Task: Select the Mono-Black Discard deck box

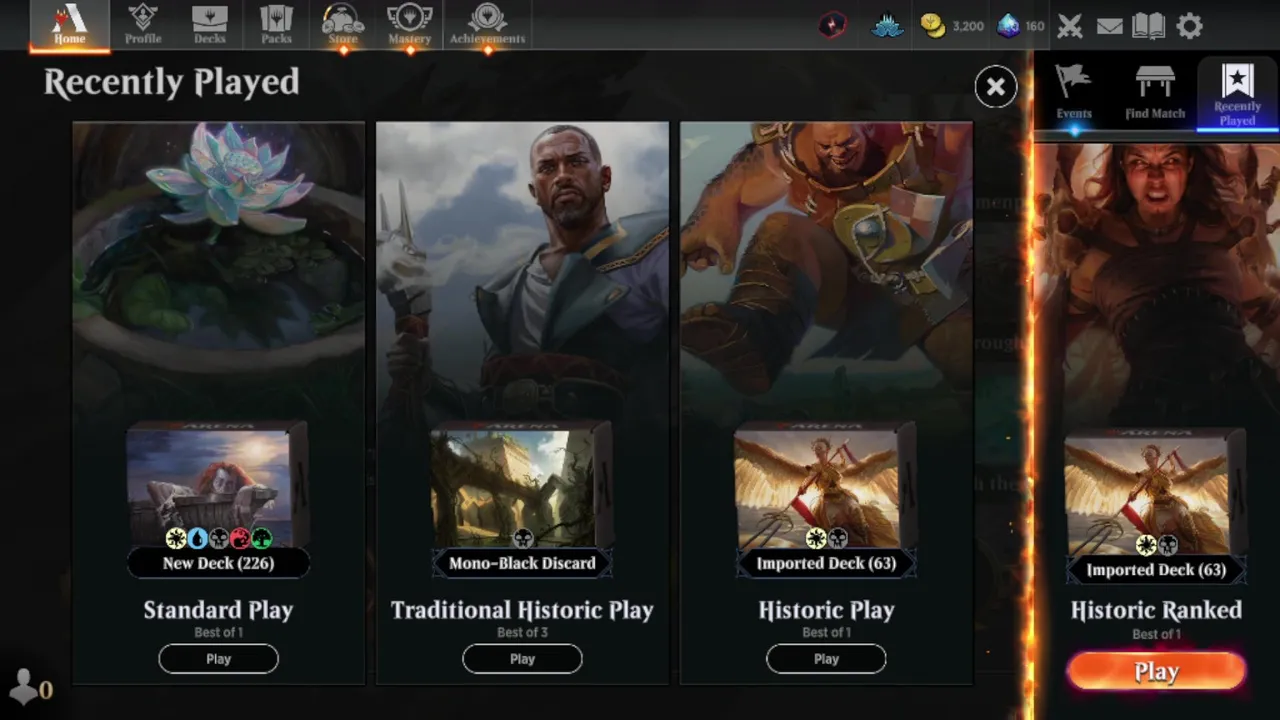Action: coord(522,499)
